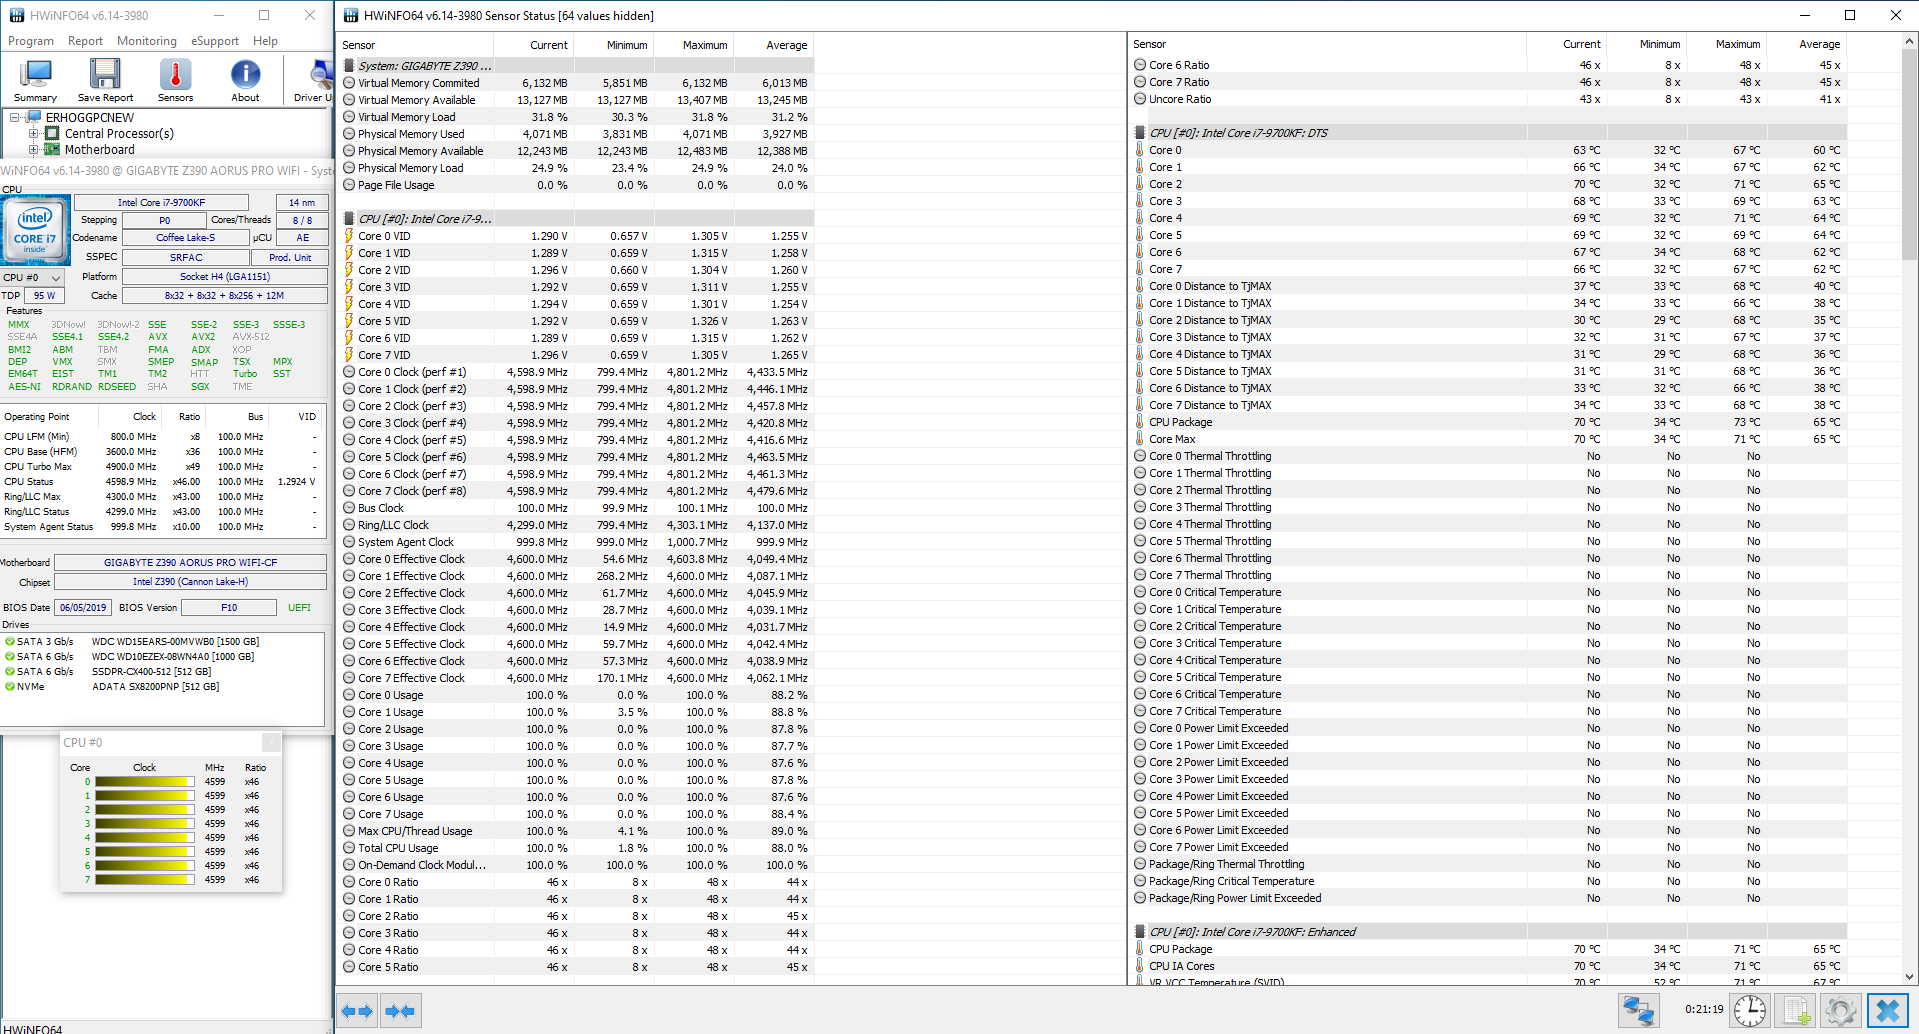Open the Monitoring menu
This screenshot has width=1919, height=1034.
147,41
